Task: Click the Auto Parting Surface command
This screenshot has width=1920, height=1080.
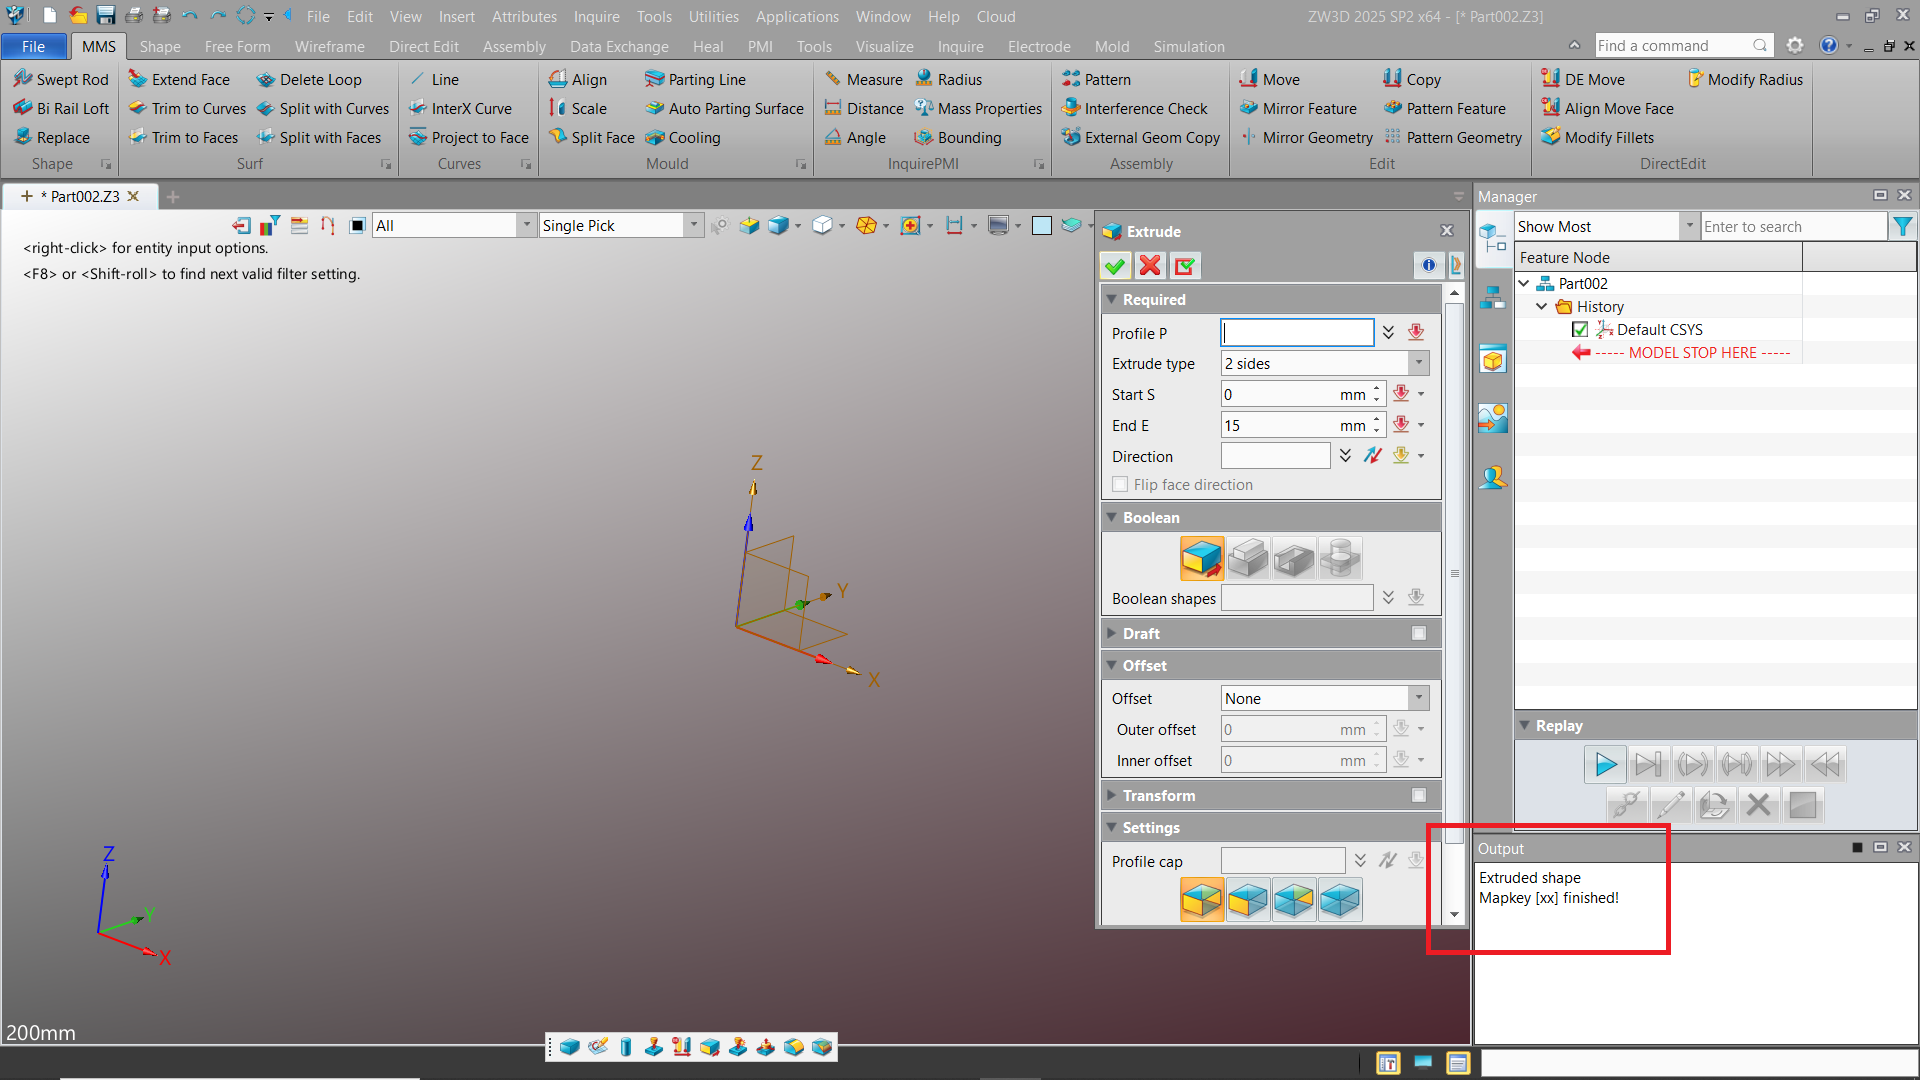Action: (725, 108)
